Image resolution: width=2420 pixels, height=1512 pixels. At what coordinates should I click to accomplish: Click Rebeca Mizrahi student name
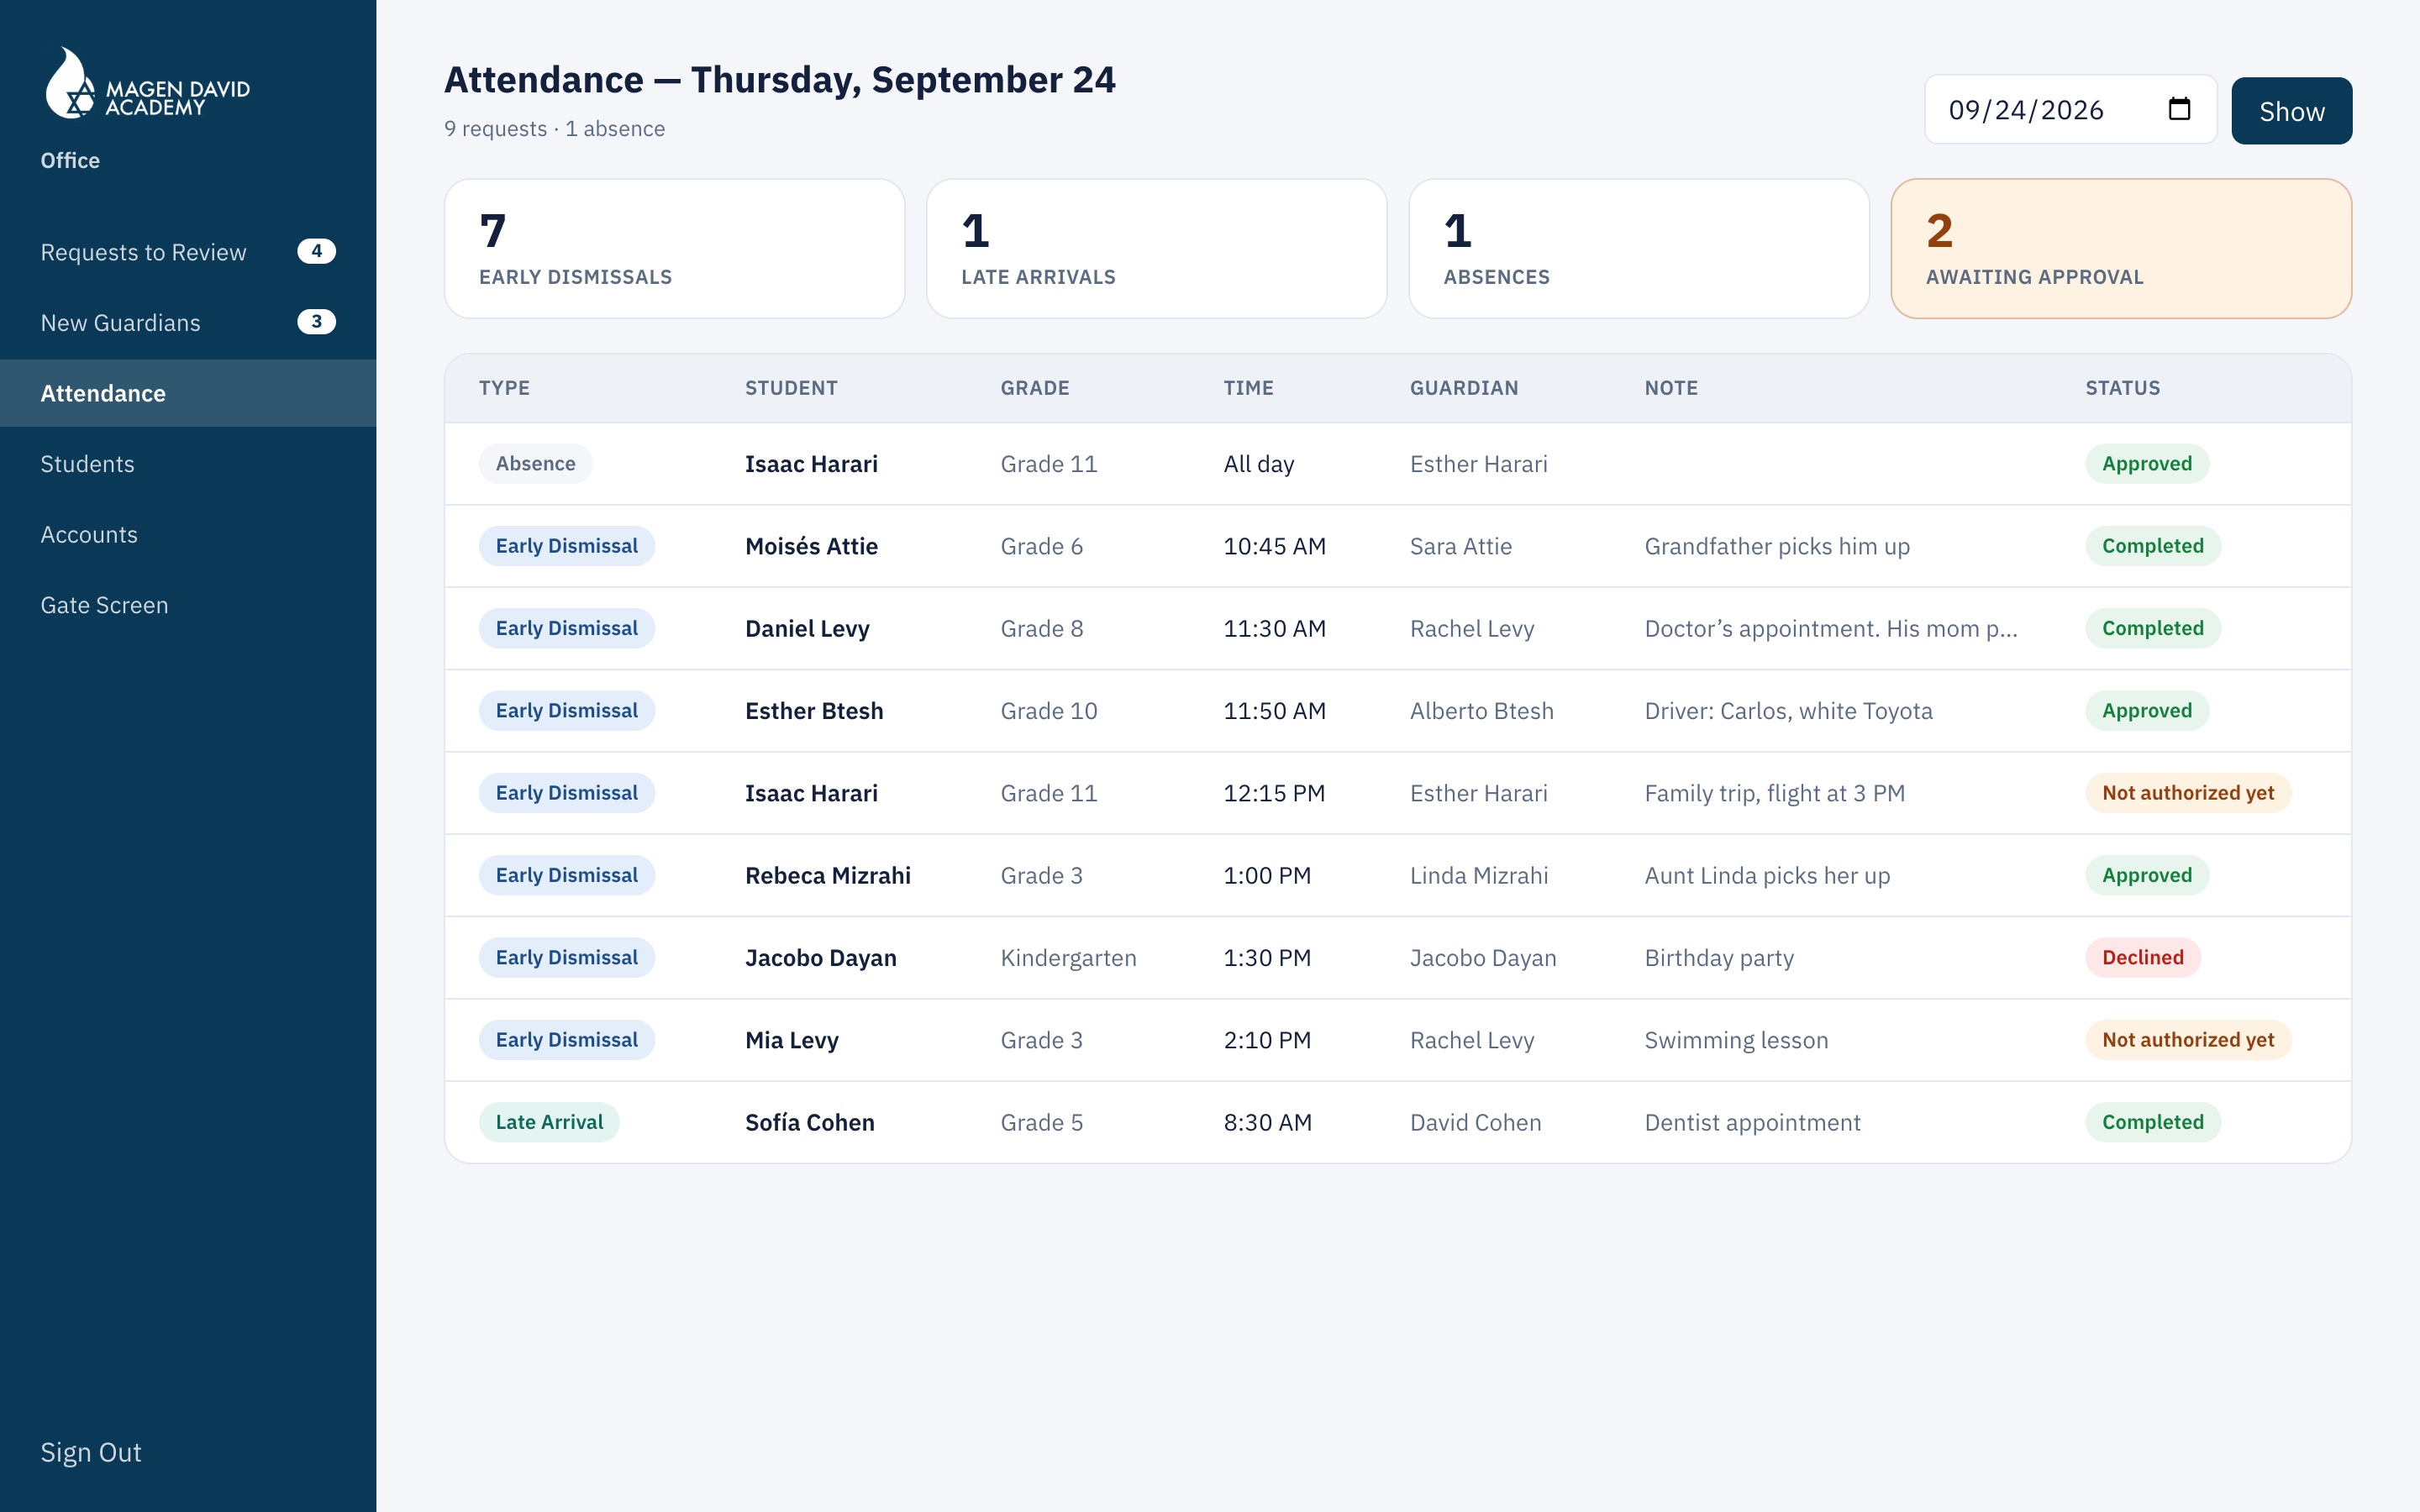coord(827,875)
